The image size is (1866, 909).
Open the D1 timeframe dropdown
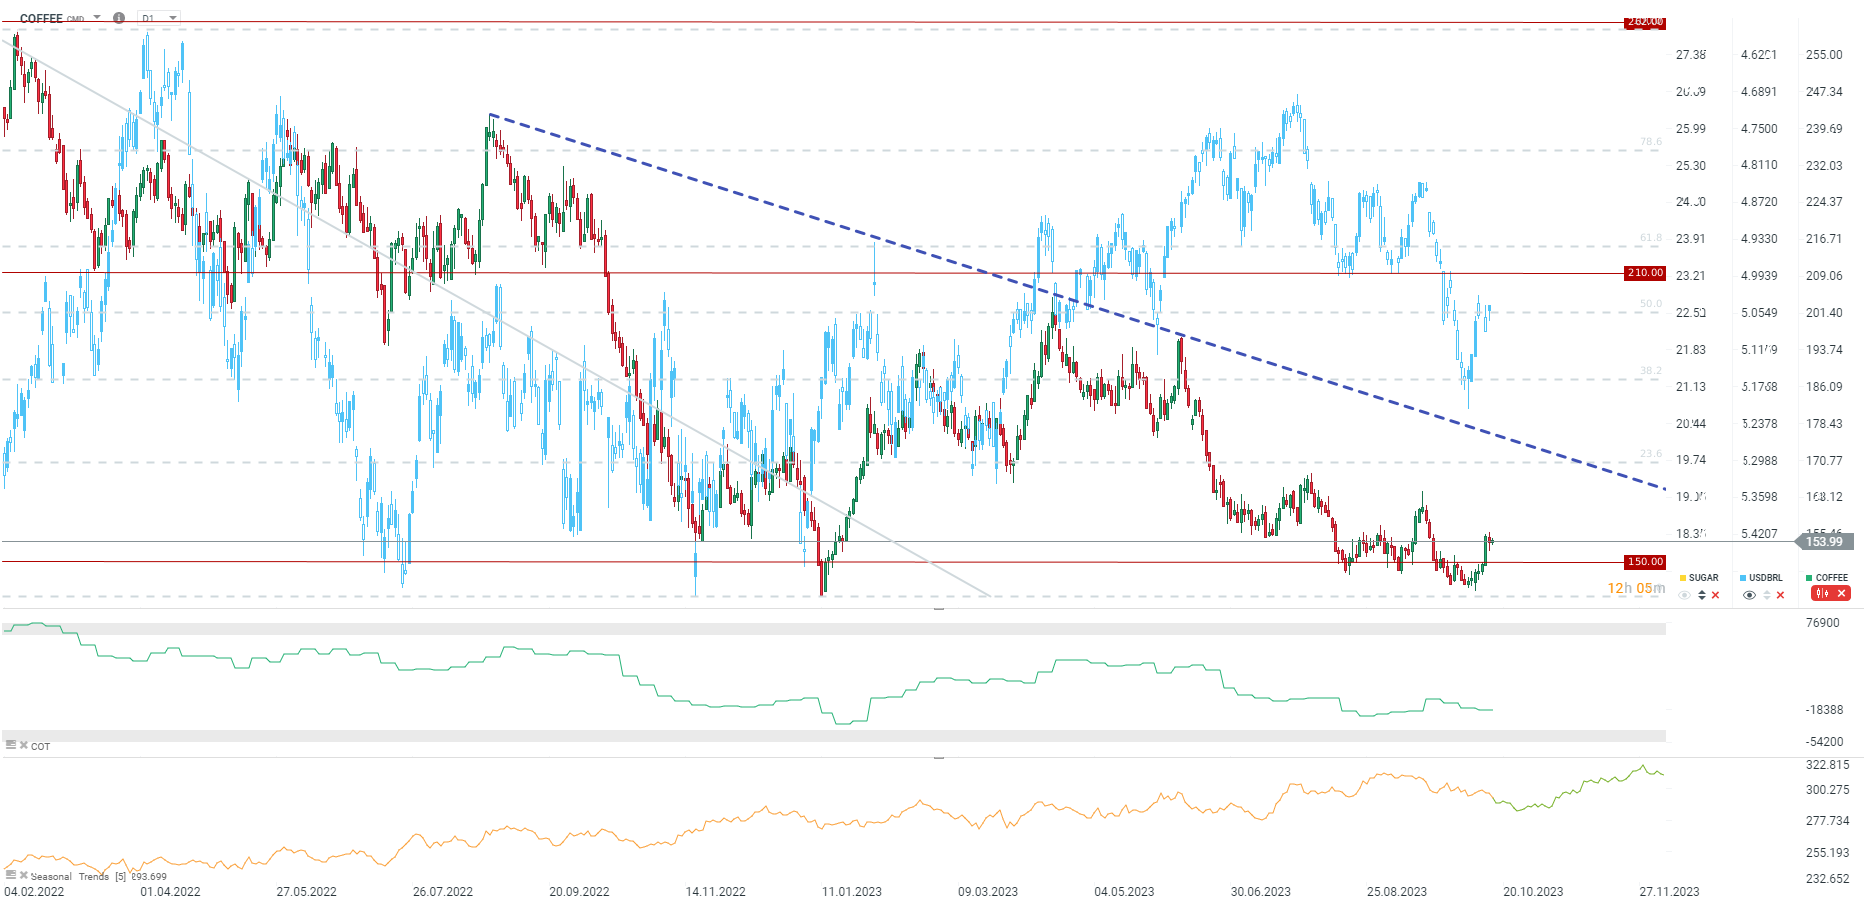coord(159,18)
